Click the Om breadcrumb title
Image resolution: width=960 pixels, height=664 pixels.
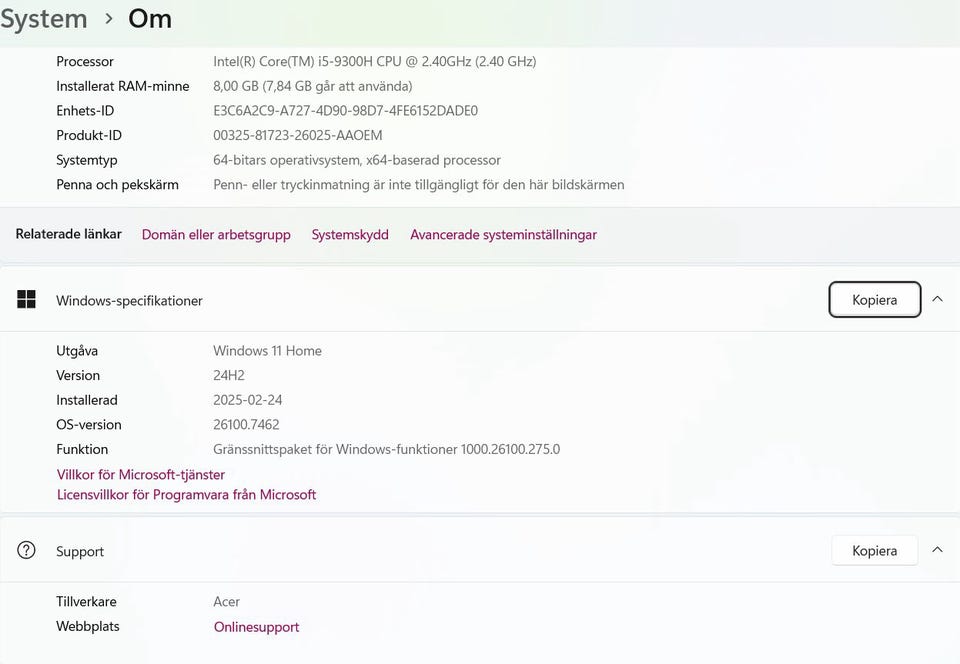click(x=150, y=19)
